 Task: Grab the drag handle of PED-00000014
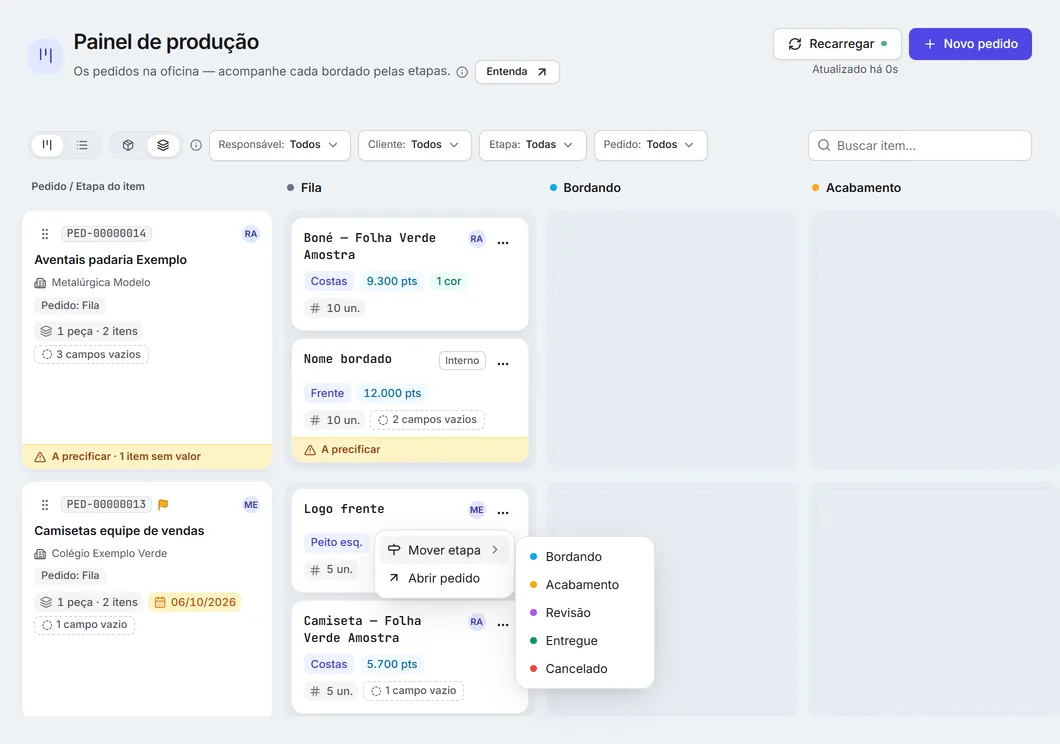45,234
